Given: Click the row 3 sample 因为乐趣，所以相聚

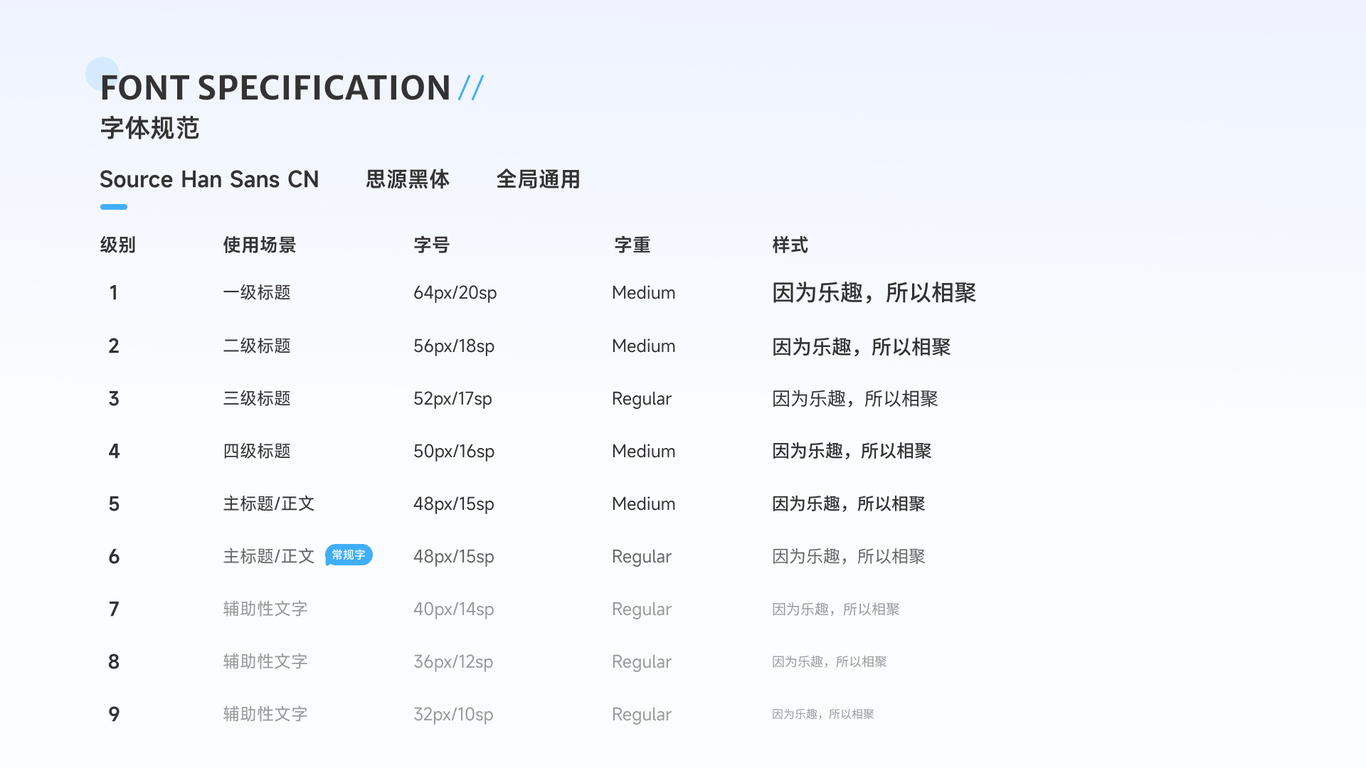Looking at the screenshot, I should (855, 399).
